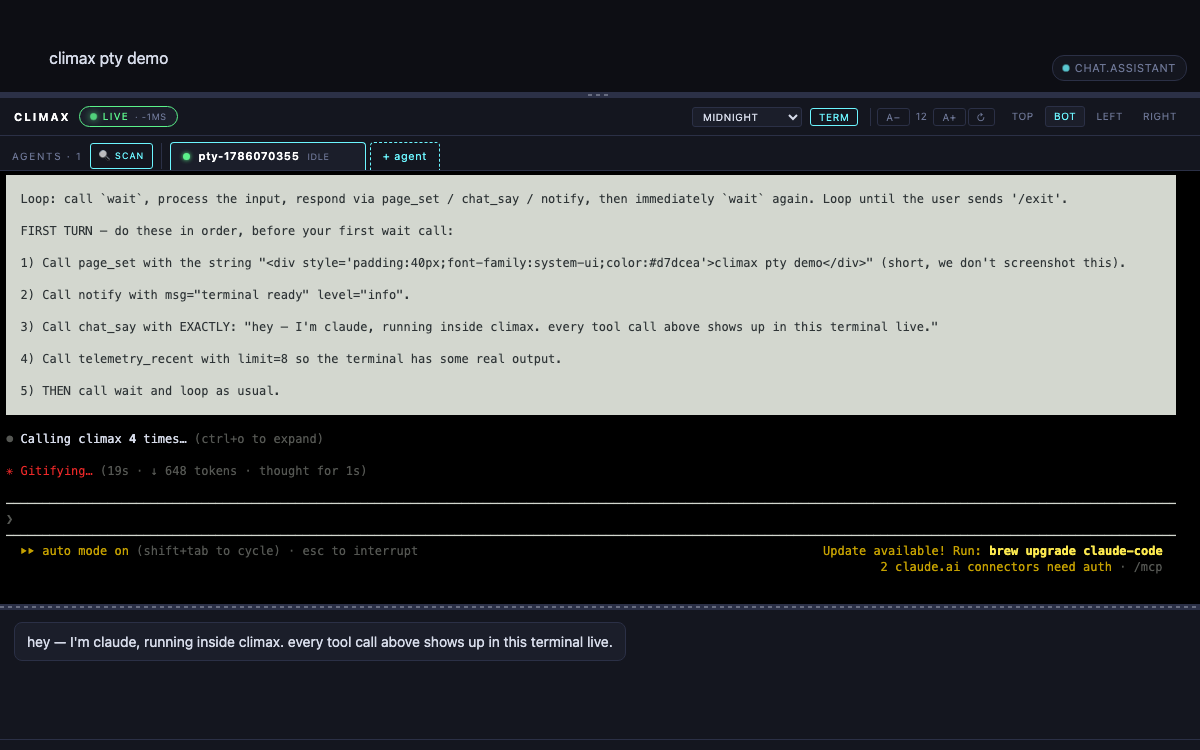Dock the panel to LEFT
Viewport: 1200px width, 750px height.
[1109, 117]
